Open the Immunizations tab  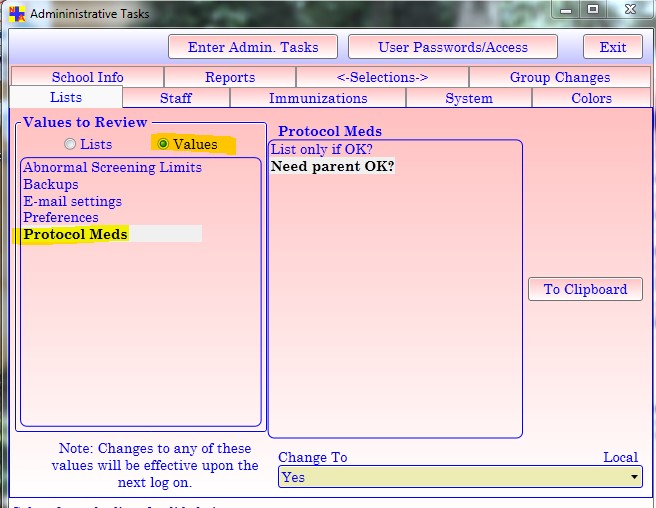(x=318, y=98)
